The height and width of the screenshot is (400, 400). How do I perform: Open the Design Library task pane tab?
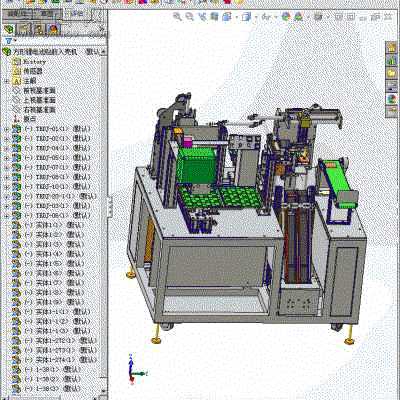tap(392, 60)
